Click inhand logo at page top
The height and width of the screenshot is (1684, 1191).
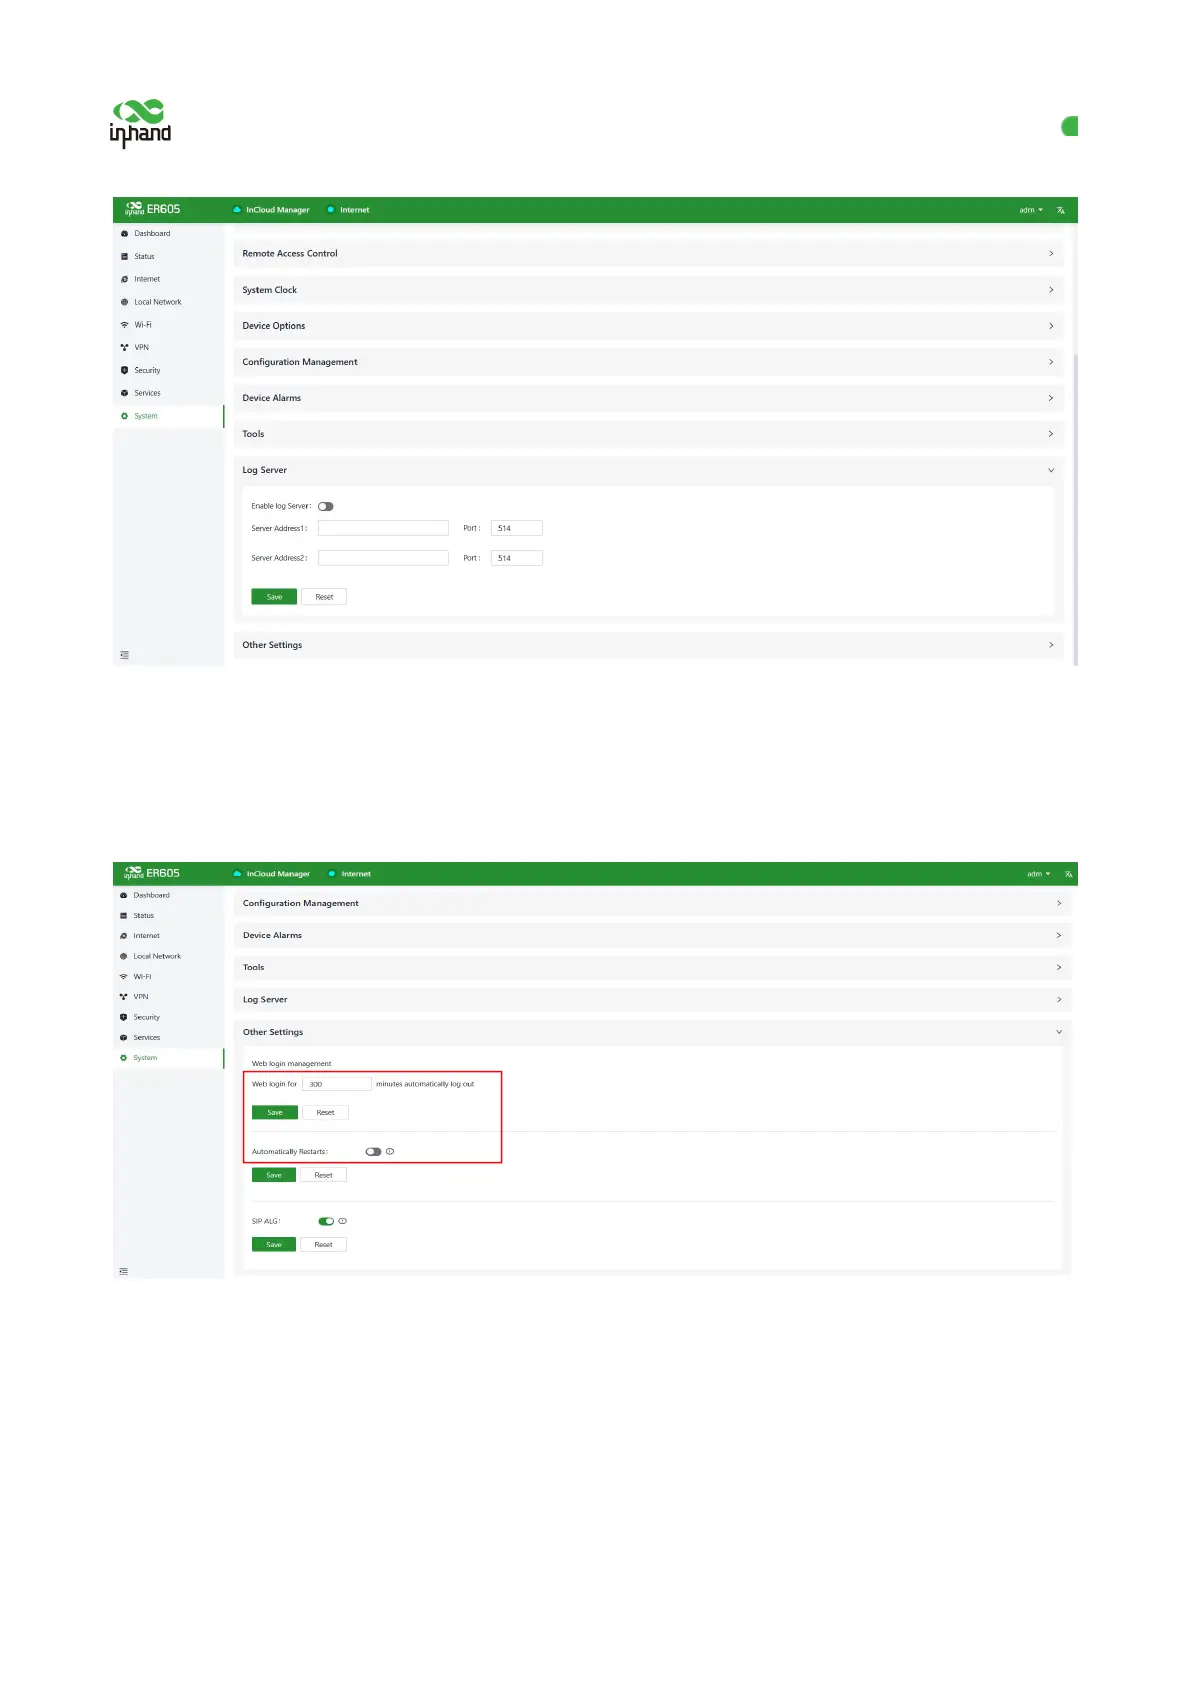[140, 124]
